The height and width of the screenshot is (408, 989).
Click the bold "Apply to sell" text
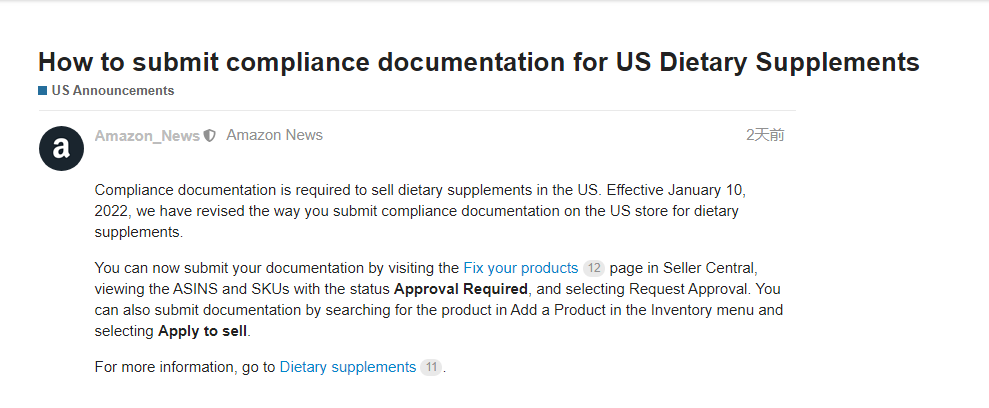(202, 330)
